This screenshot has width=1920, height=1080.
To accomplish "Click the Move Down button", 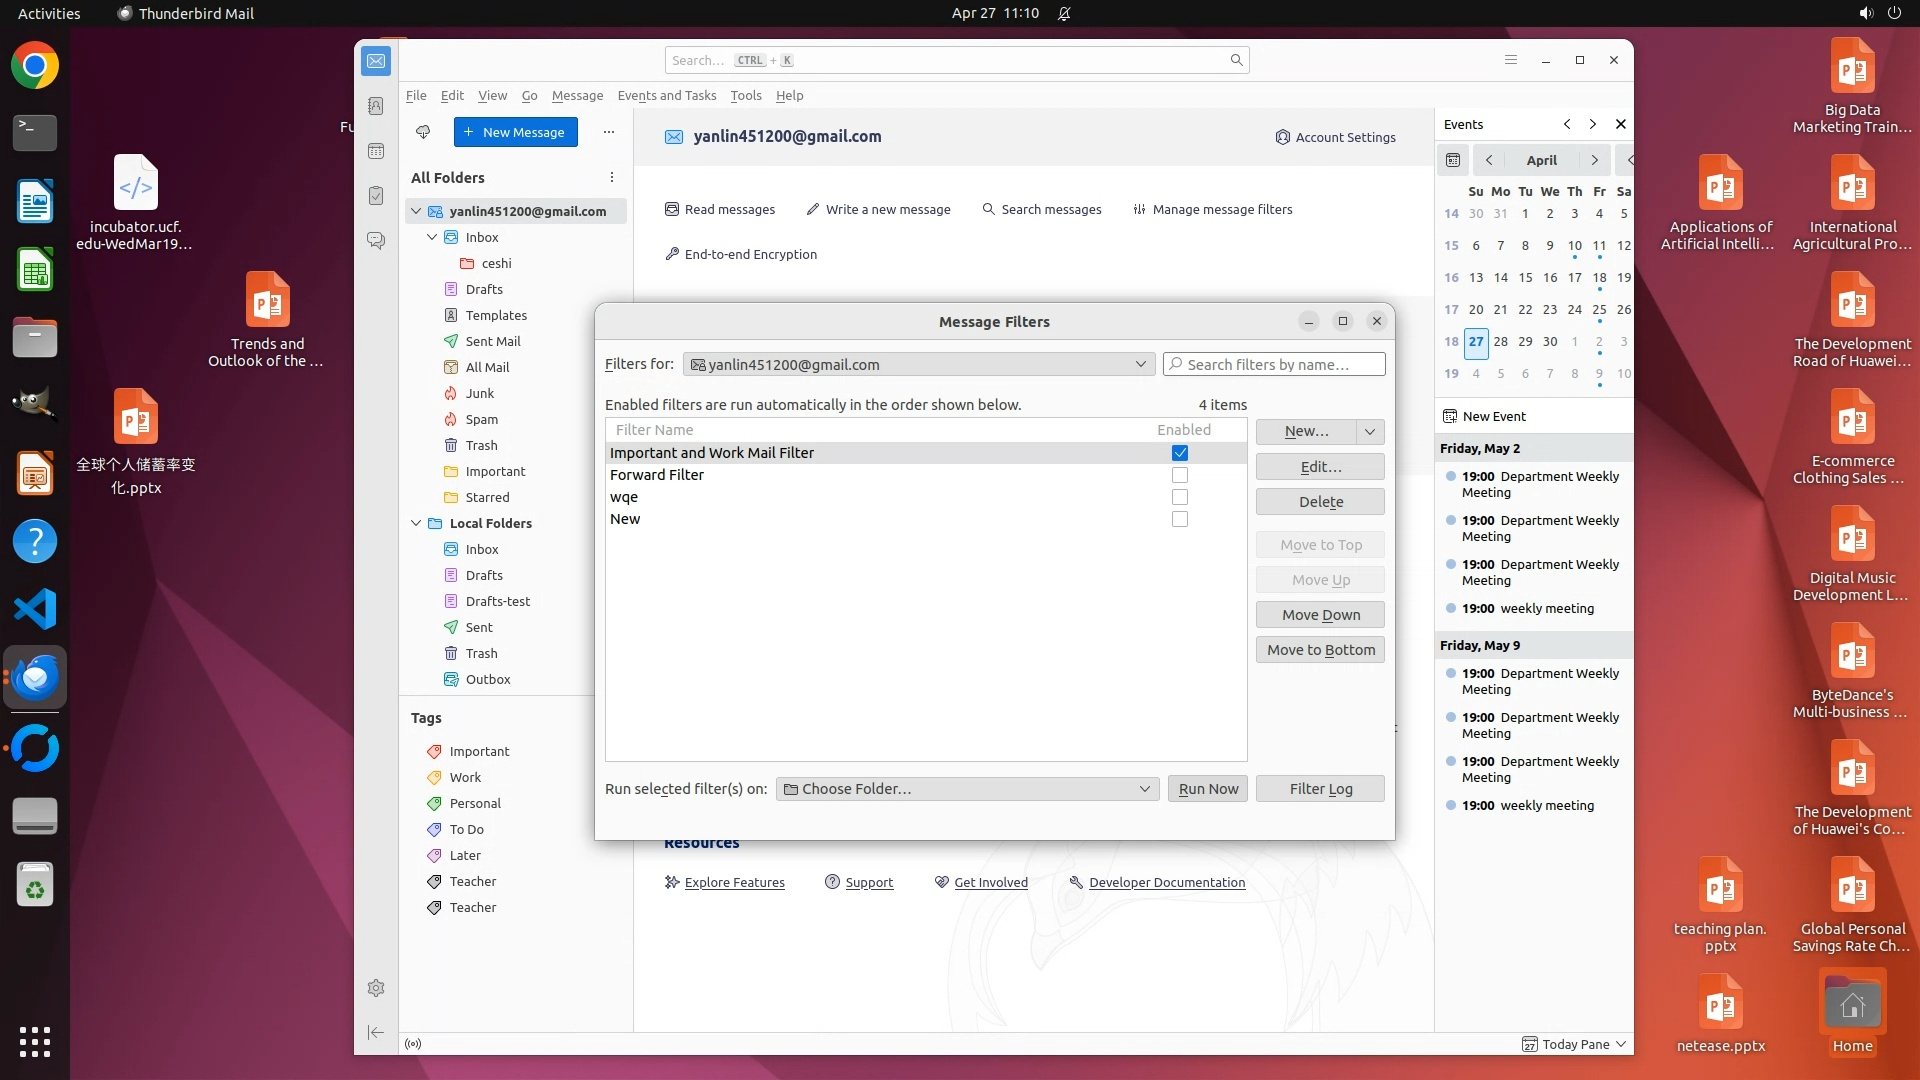I will 1320,615.
